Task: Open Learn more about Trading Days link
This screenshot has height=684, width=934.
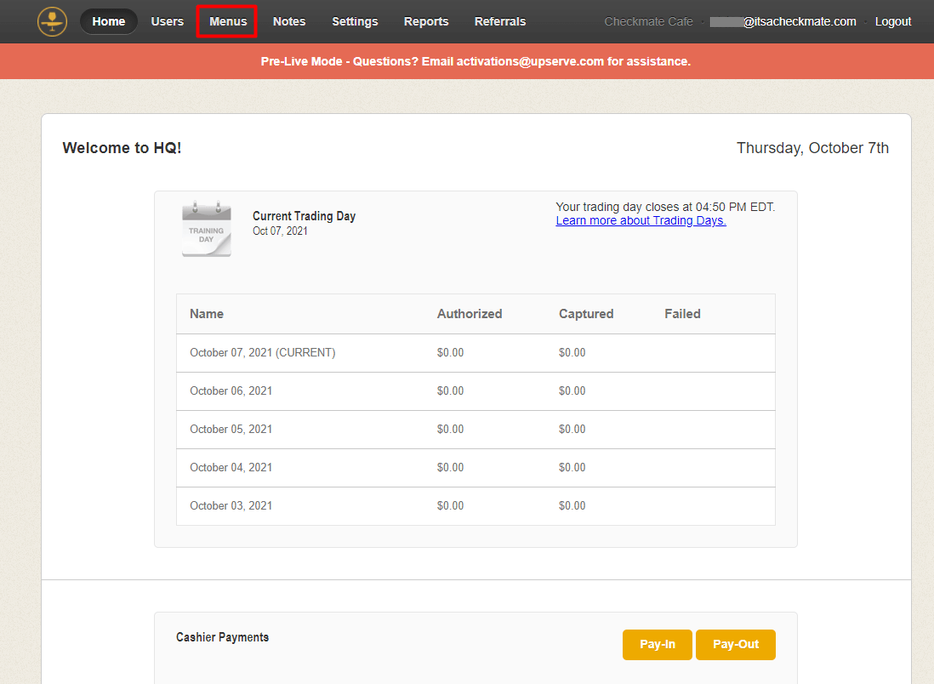Action: 641,221
